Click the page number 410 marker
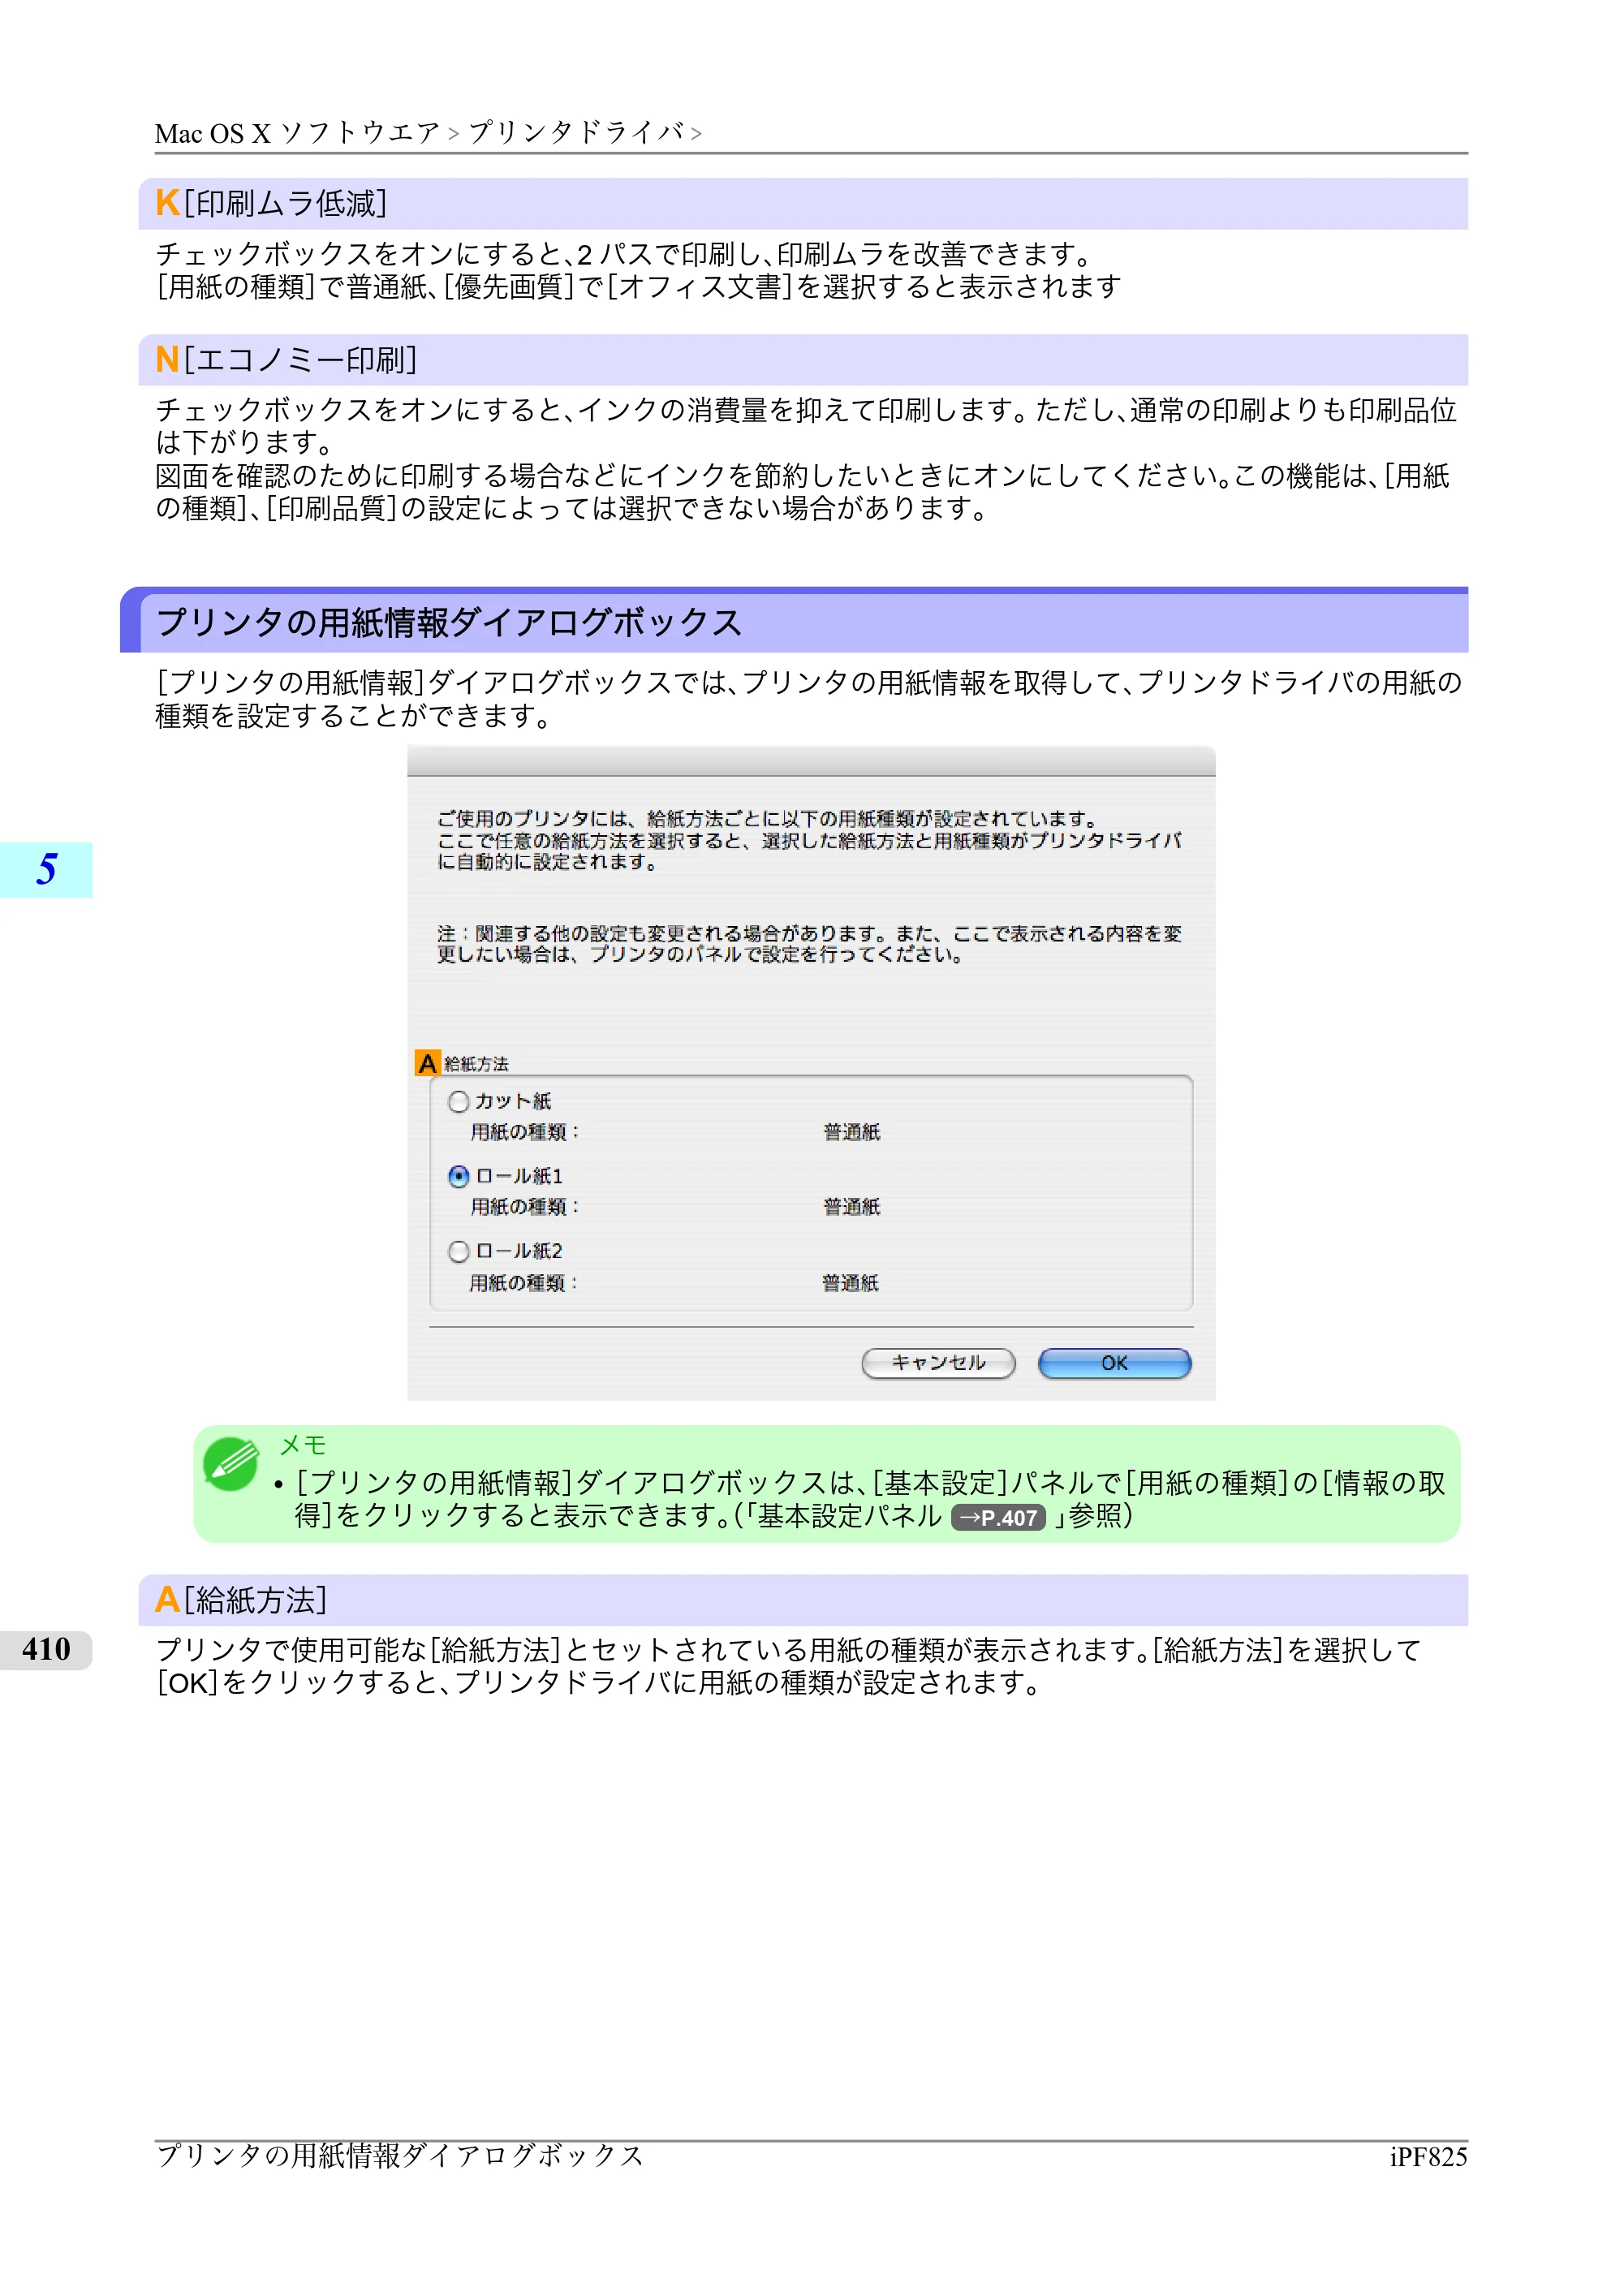1624x2296 pixels. tap(46, 1649)
